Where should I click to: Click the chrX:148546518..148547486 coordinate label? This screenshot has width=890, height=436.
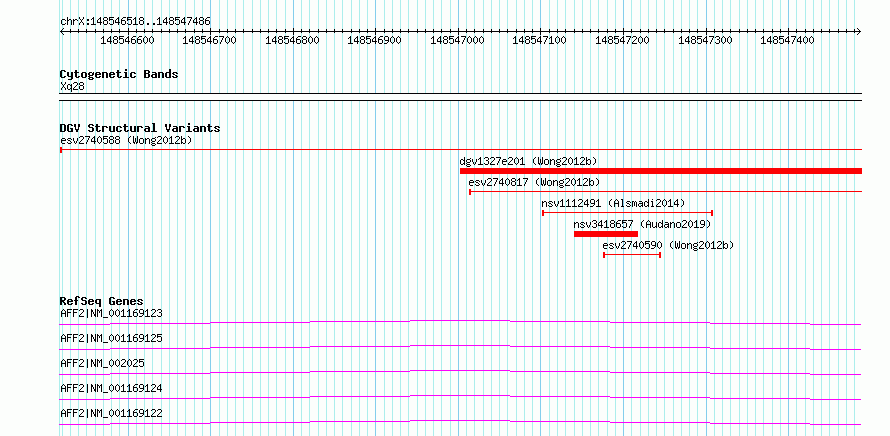(135, 22)
